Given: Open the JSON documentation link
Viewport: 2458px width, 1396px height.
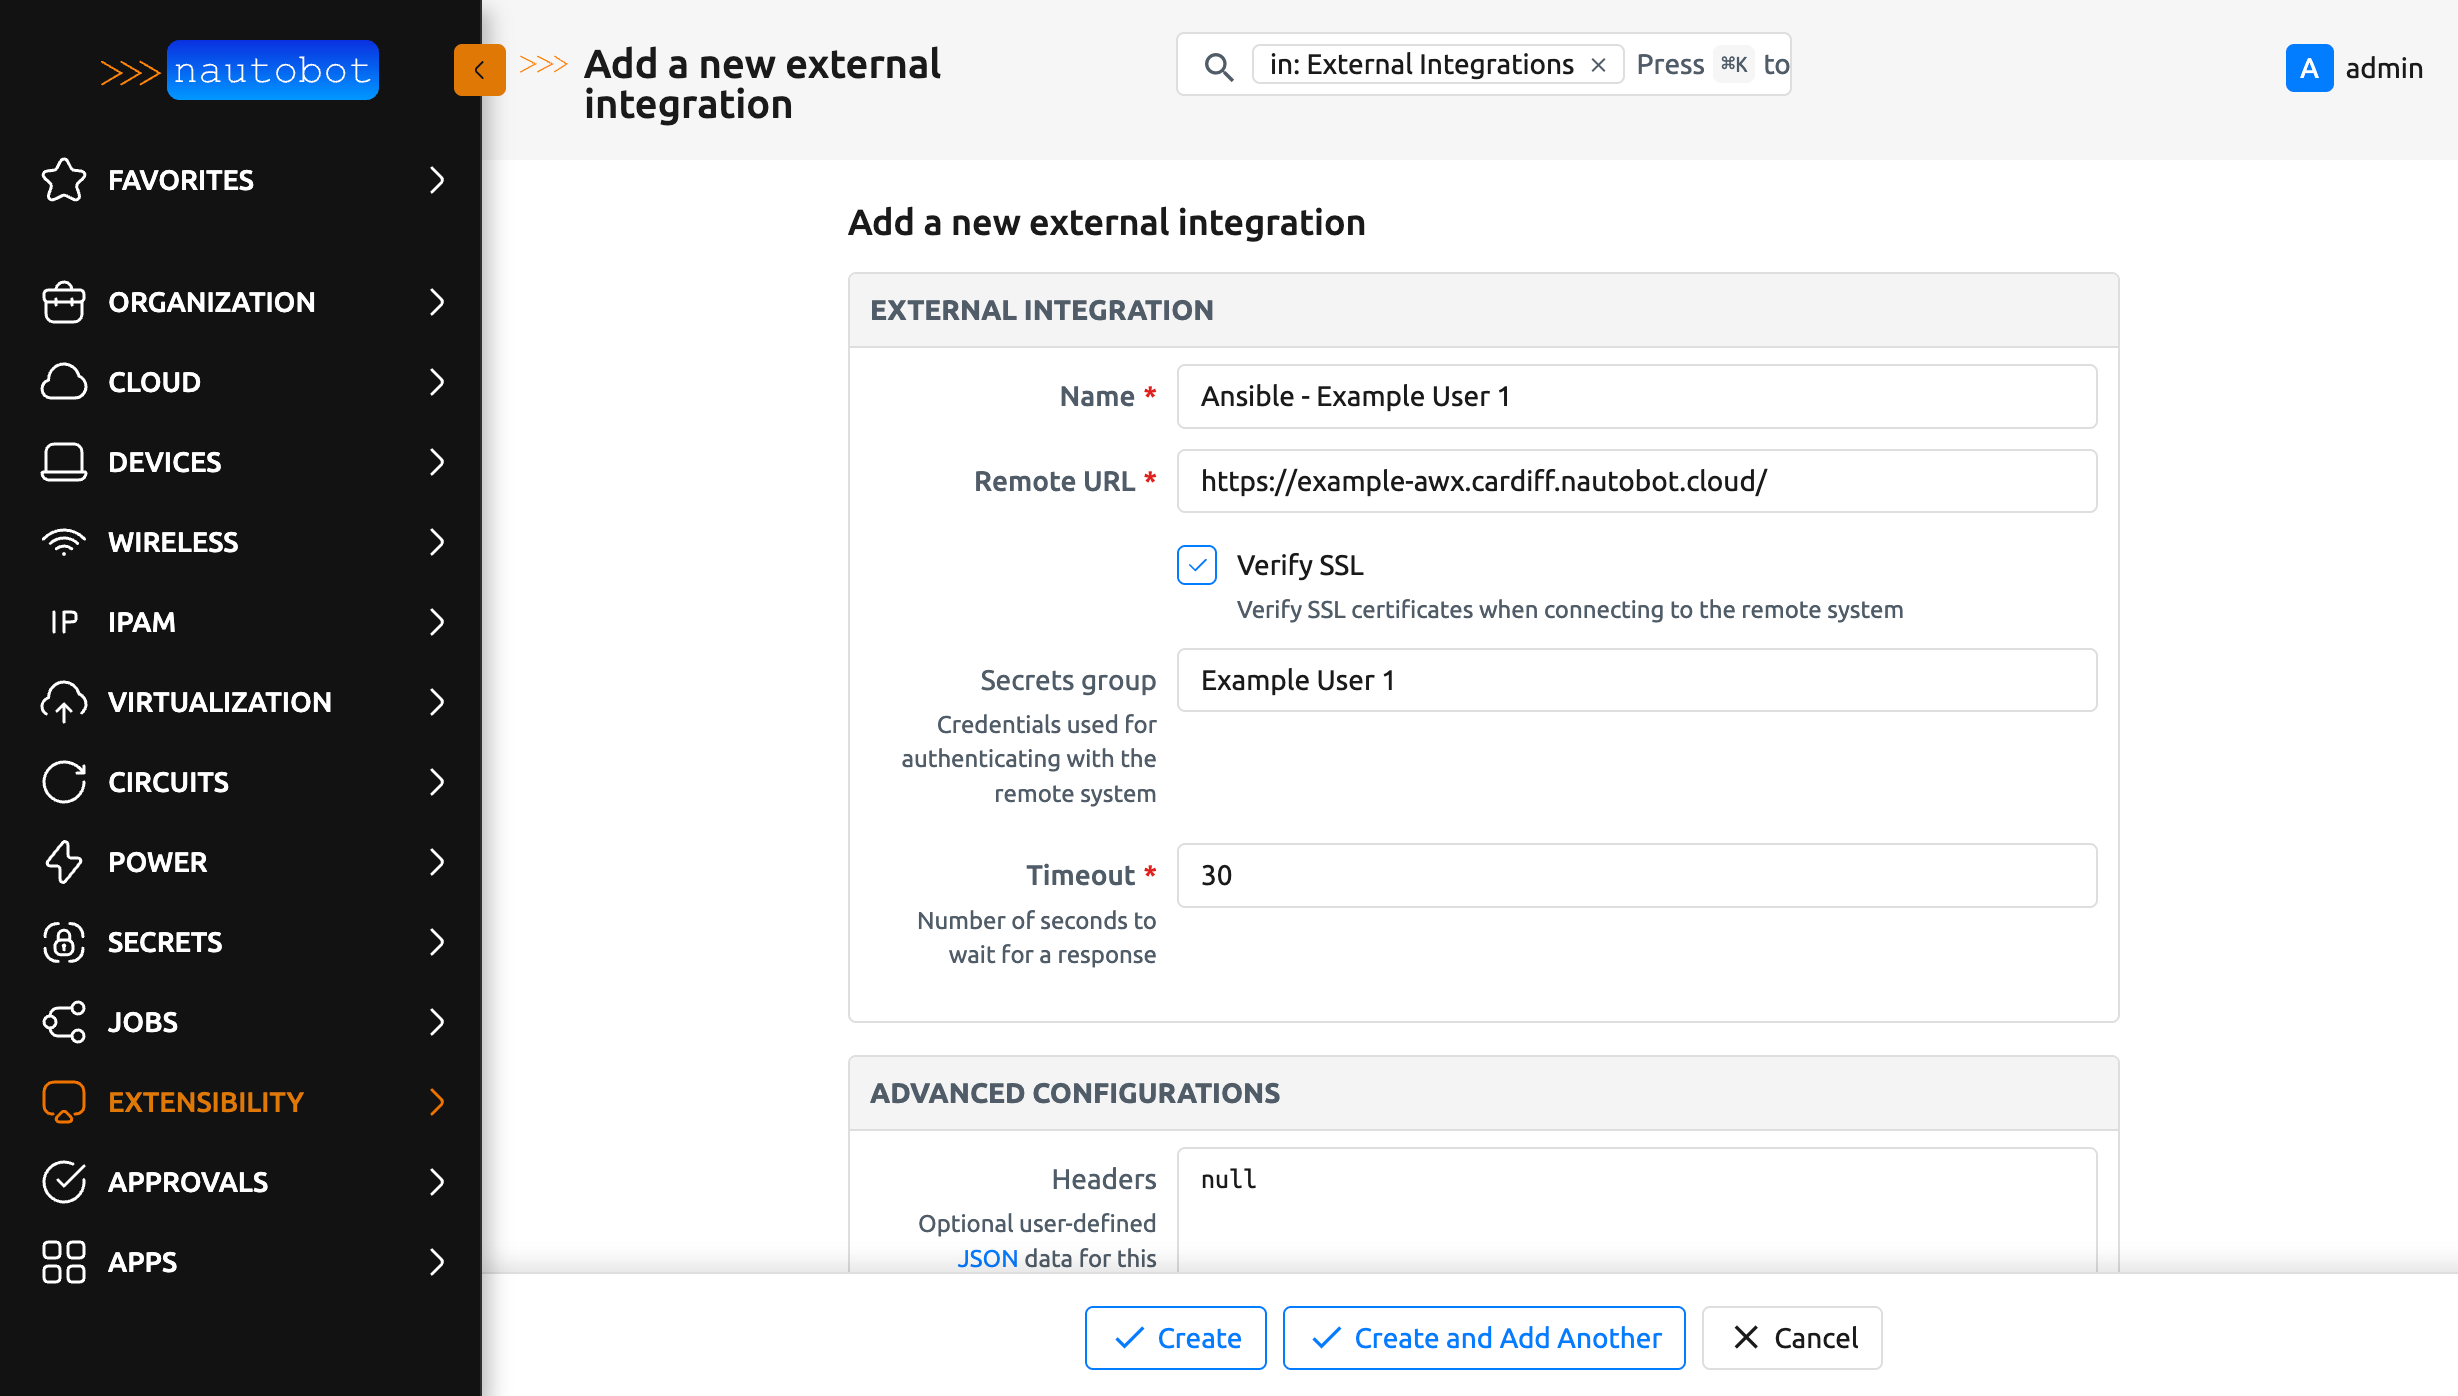Looking at the screenshot, I should click(988, 1258).
